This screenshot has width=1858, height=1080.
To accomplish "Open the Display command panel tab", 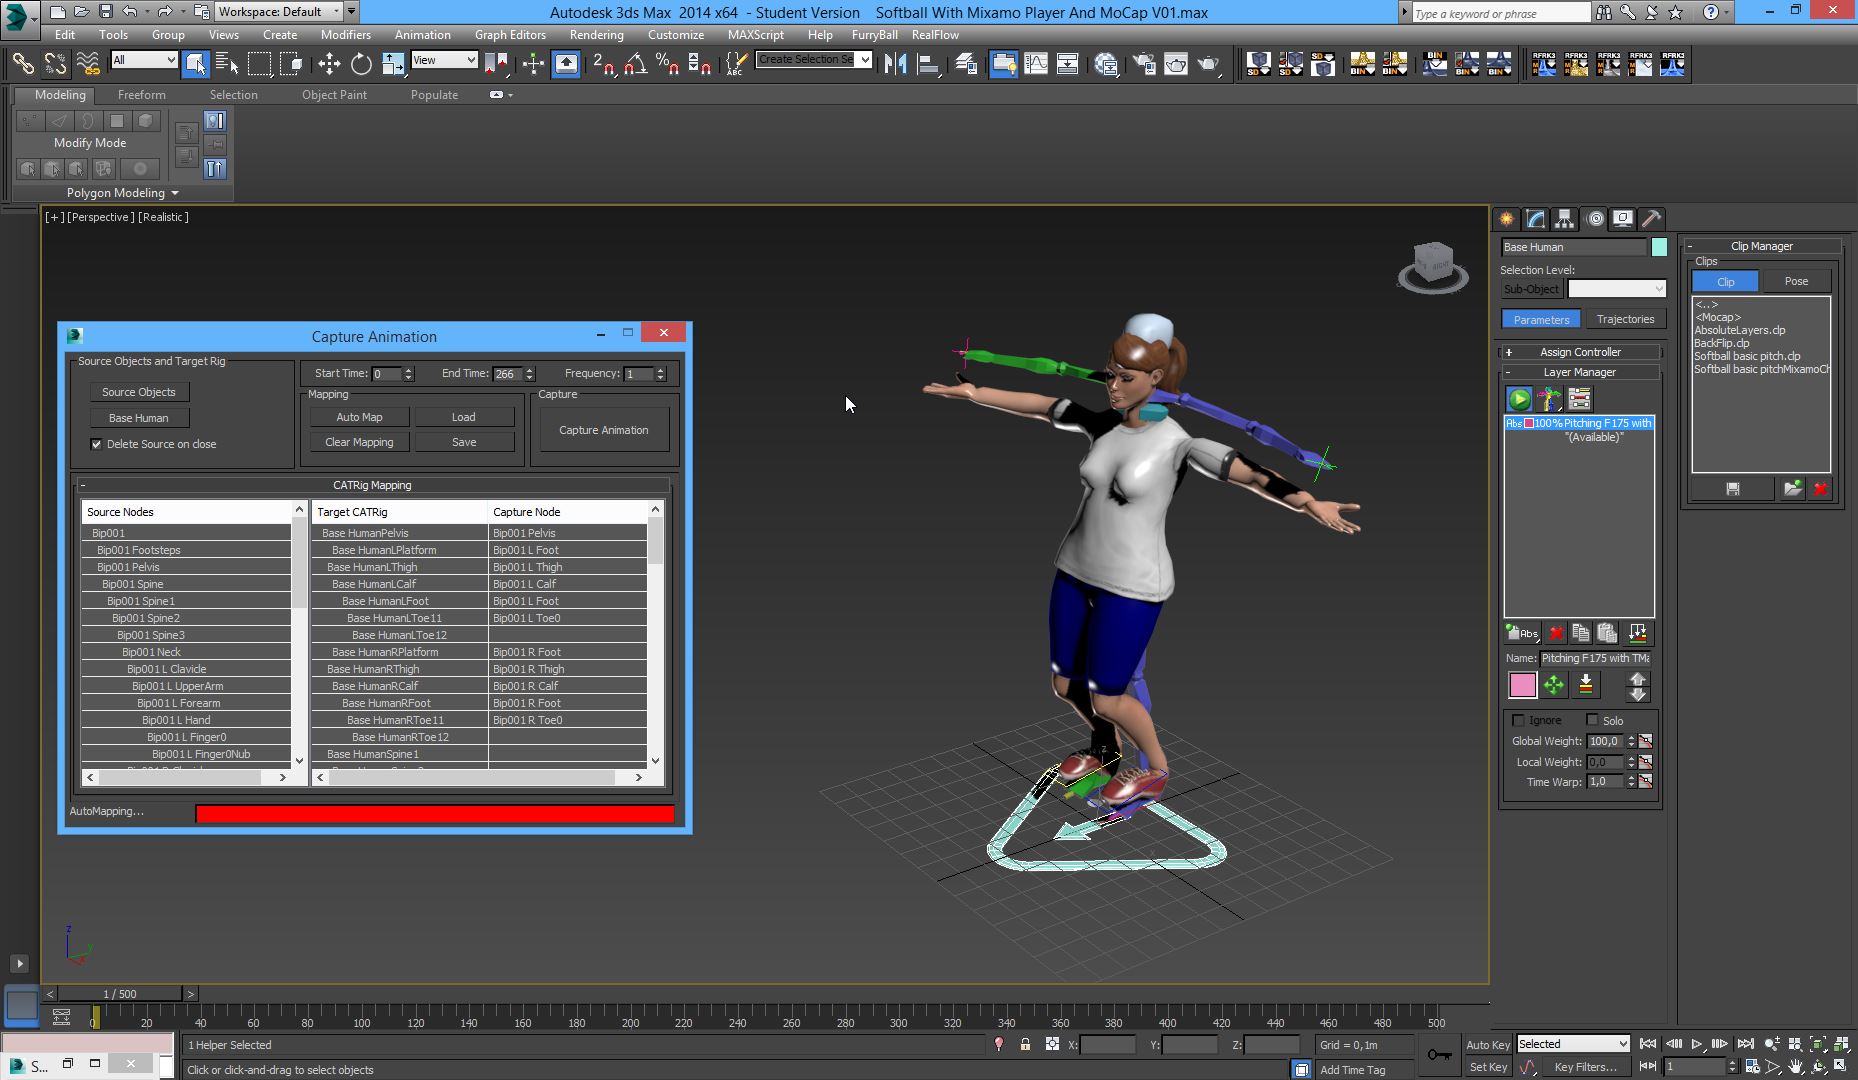I will coord(1623,219).
